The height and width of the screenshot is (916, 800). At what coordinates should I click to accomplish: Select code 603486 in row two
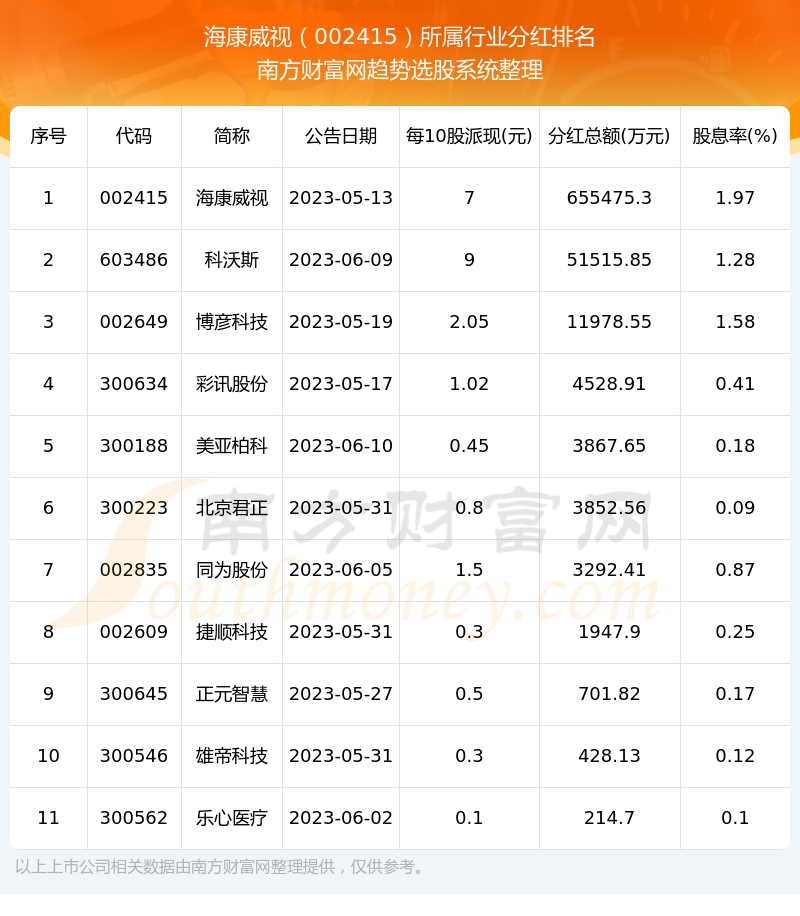tap(134, 260)
